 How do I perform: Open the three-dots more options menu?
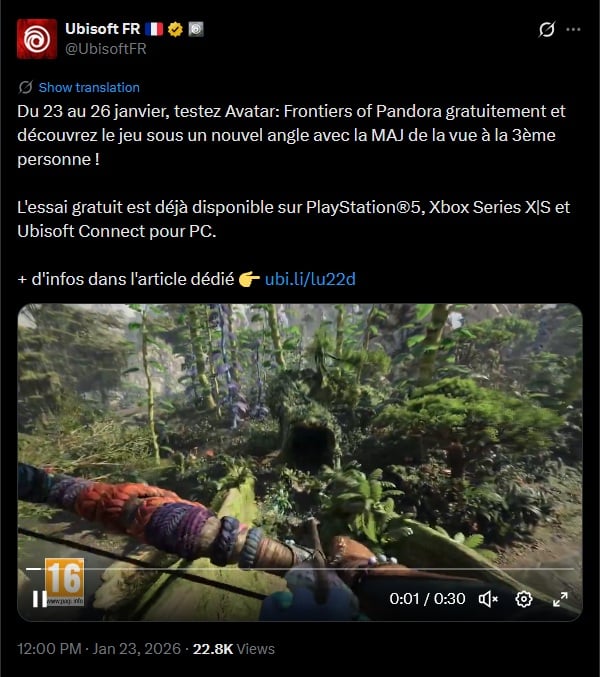(573, 29)
